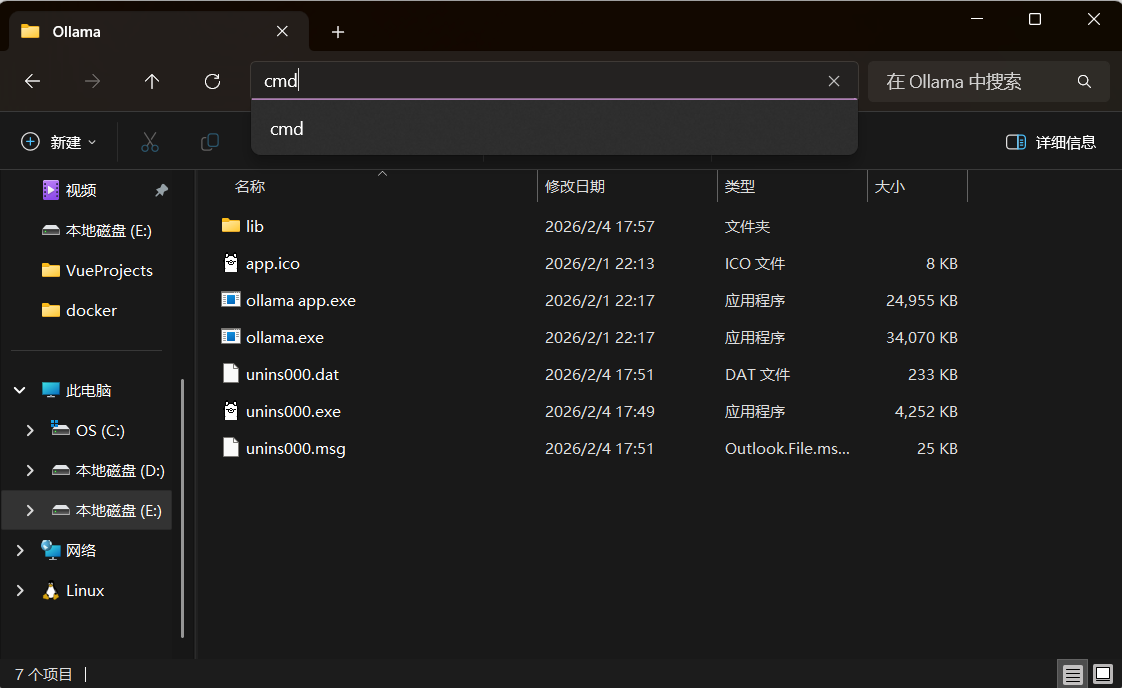Image resolution: width=1122 pixels, height=688 pixels.
Task: Go forward with the right arrow button
Action: click(92, 82)
